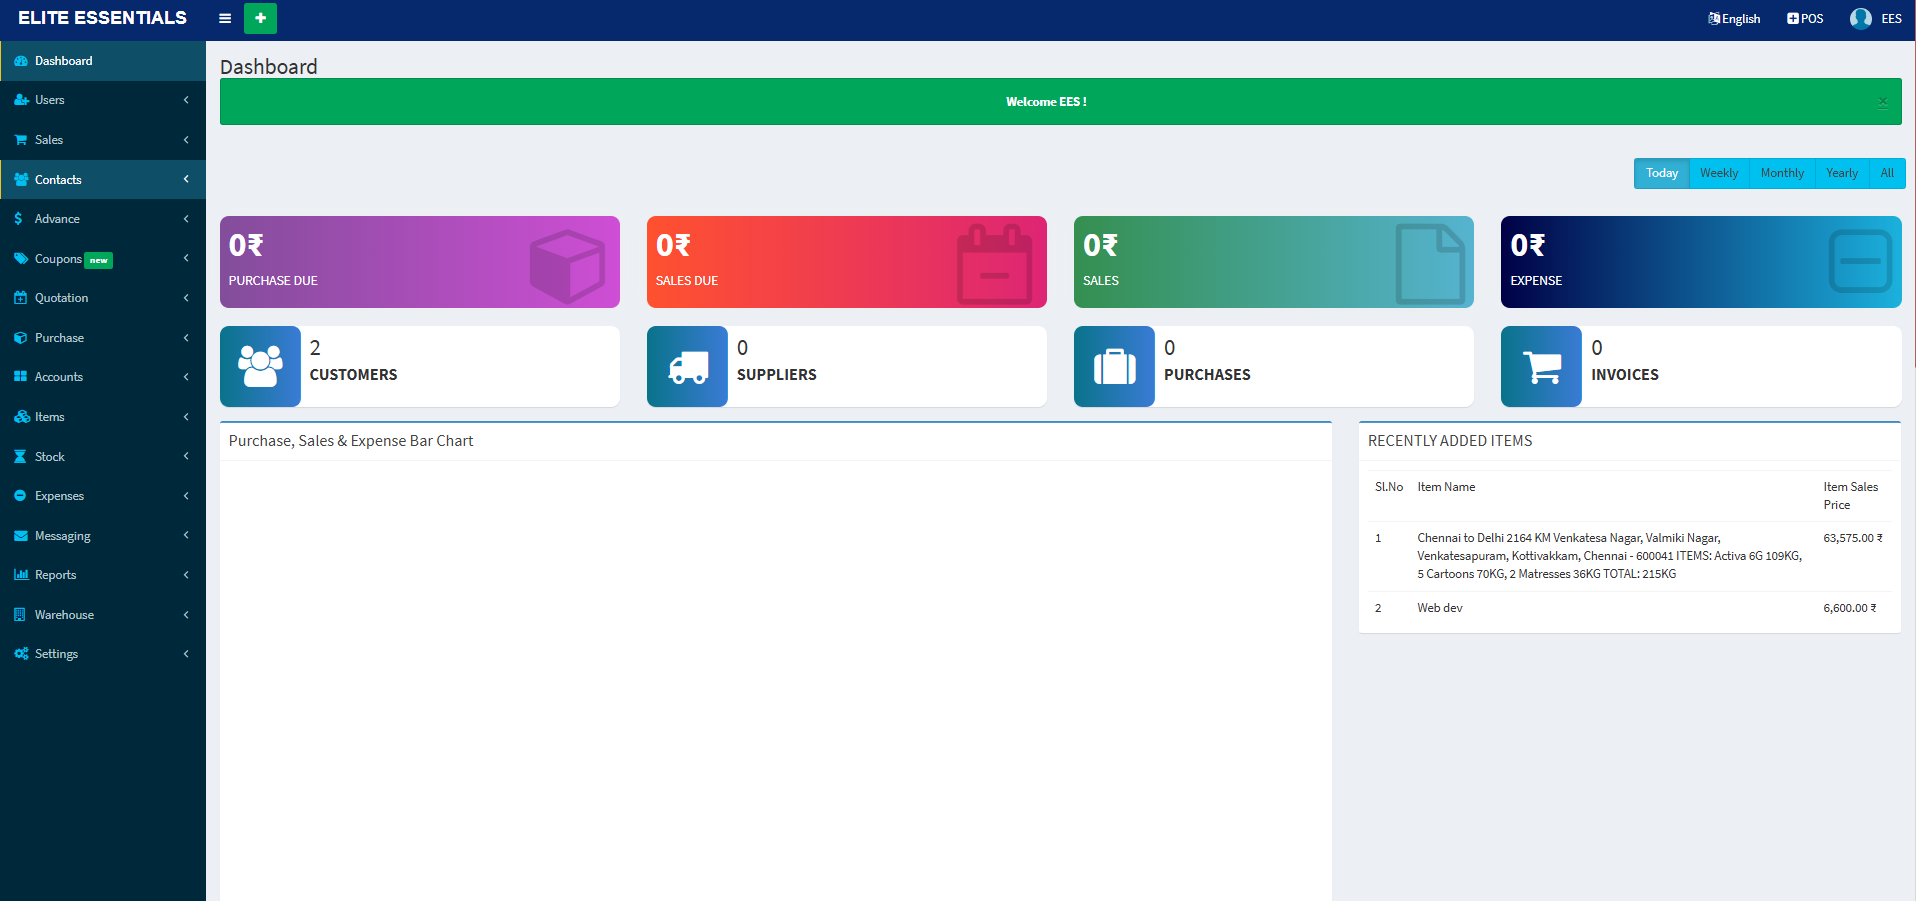Image resolution: width=1916 pixels, height=901 pixels.
Task: Click the Customers people icon tile
Action: click(x=260, y=366)
